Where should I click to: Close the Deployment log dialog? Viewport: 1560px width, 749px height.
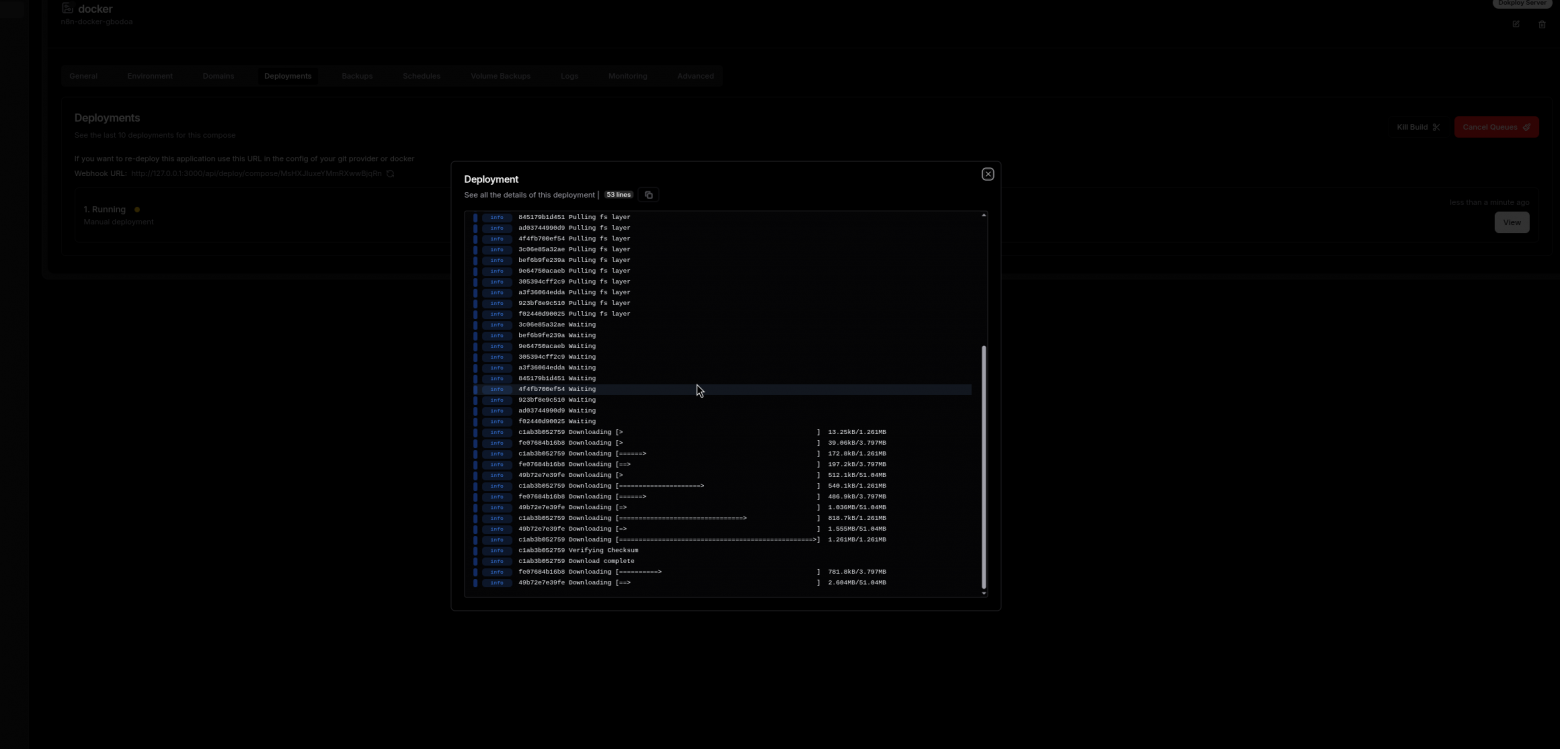(987, 174)
